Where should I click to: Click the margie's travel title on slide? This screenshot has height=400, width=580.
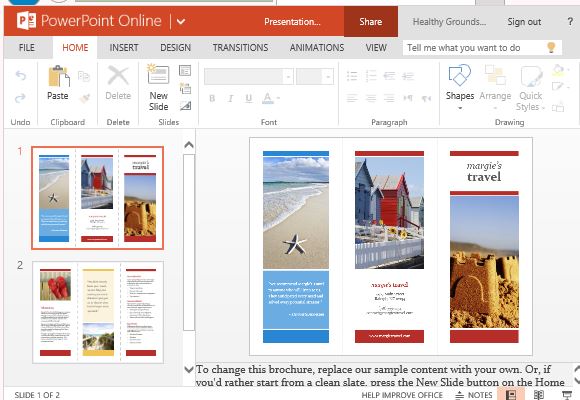484,172
